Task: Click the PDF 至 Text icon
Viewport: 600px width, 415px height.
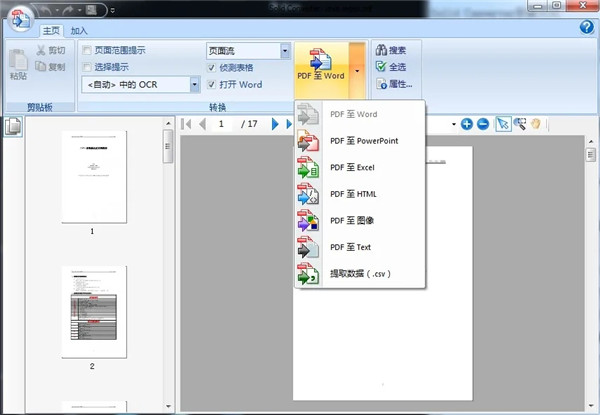Action: 308,246
